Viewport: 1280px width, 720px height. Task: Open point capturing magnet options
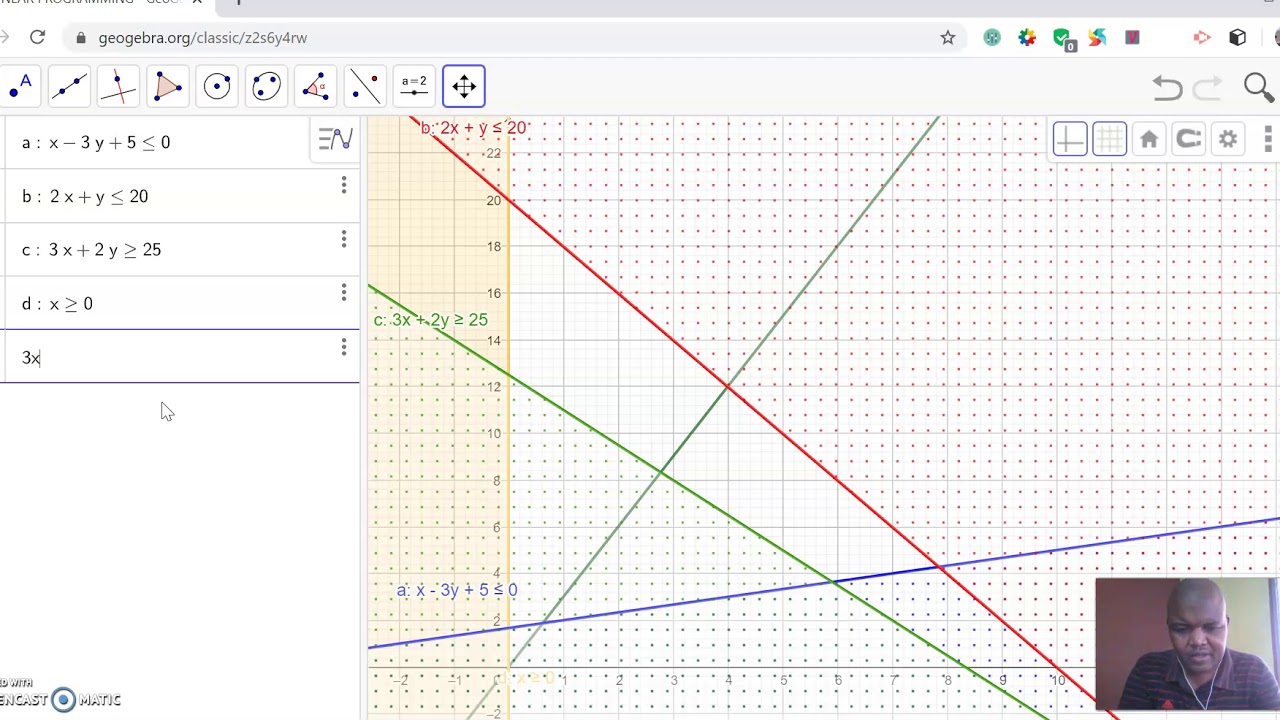[x=1188, y=140]
